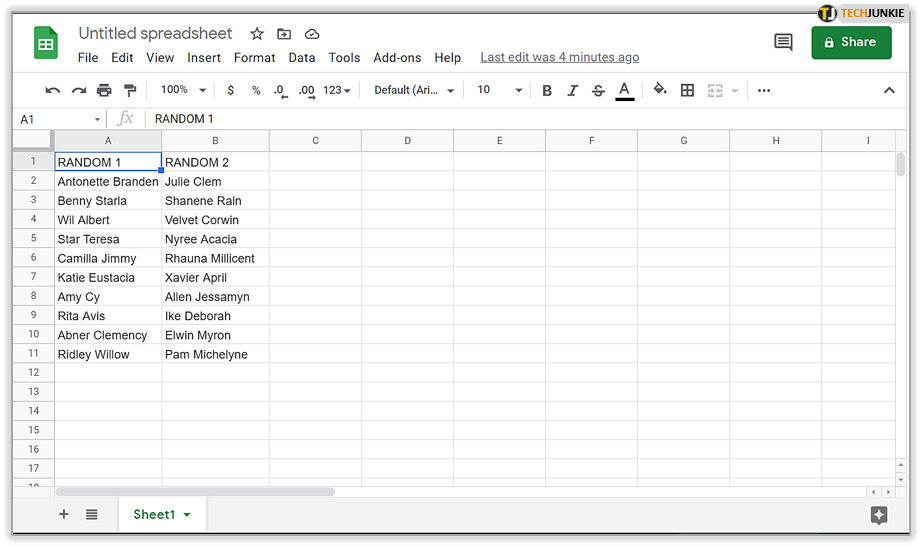Open the Fill color paint bucket
Viewport: 922px width, 547px height.
[660, 90]
